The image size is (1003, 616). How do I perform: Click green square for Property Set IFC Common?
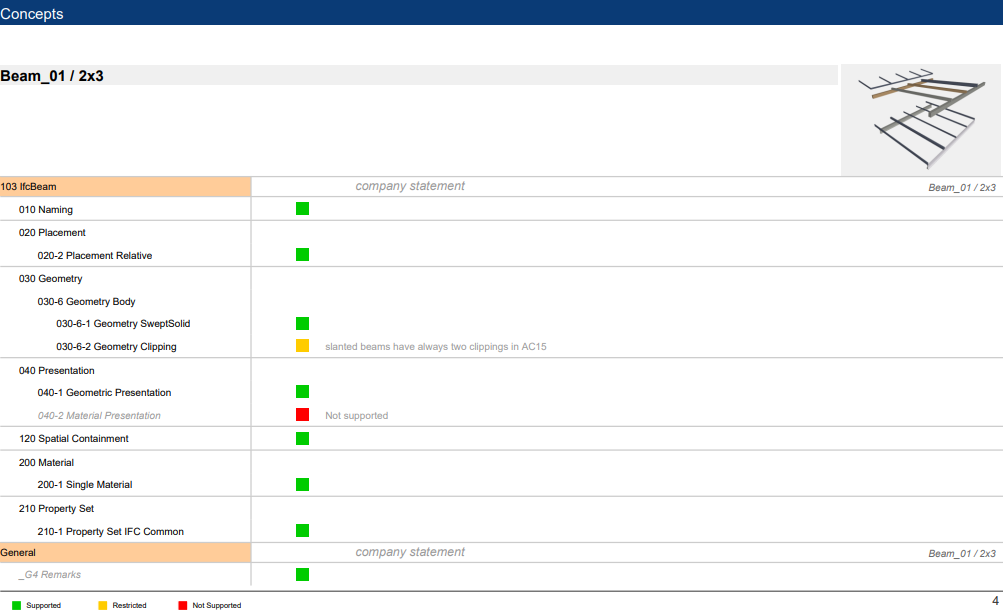302,531
